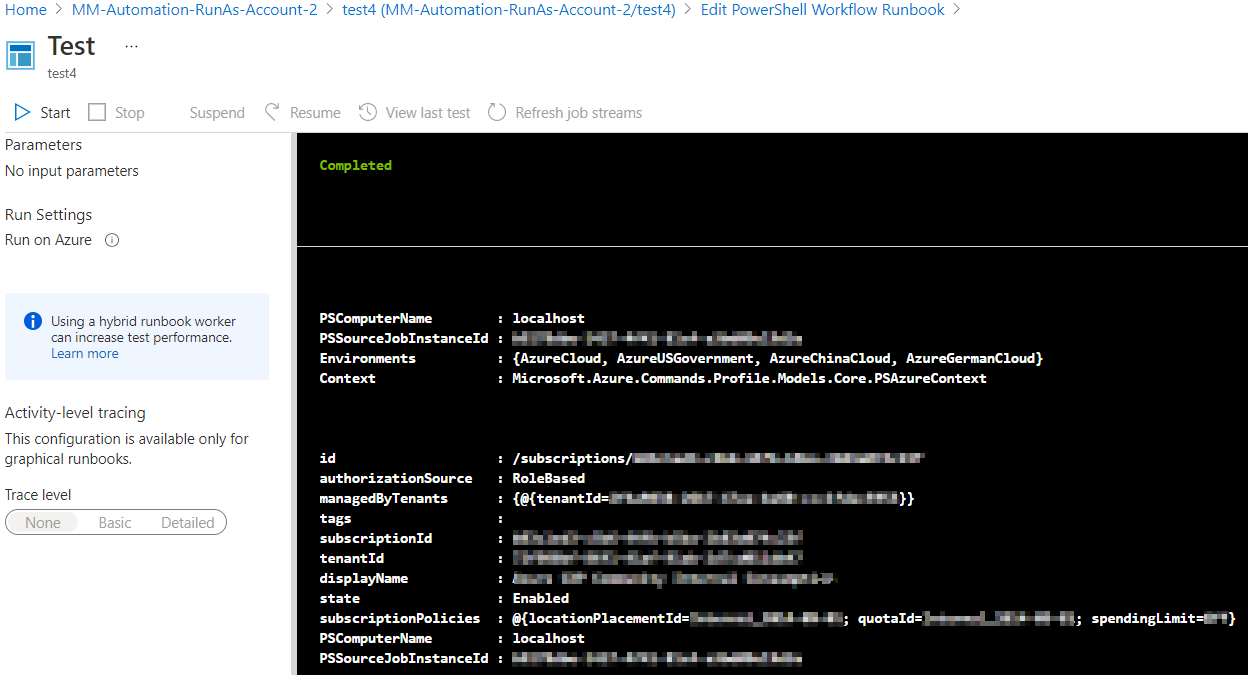
Task: Navigate to Home via breadcrumb
Action: (x=25, y=9)
